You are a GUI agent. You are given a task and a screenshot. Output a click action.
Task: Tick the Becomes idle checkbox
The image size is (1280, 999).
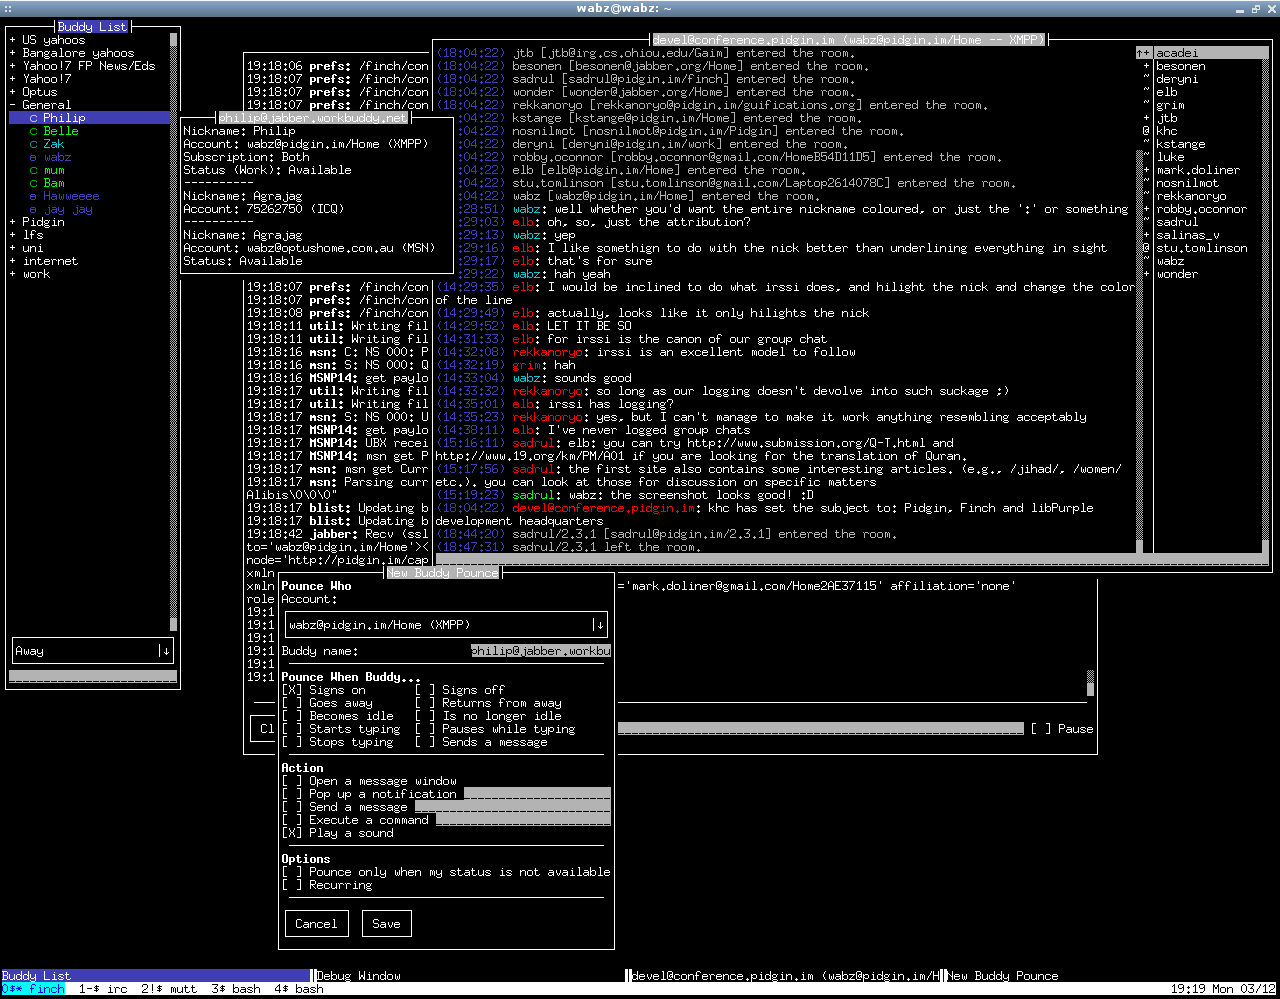click(292, 716)
